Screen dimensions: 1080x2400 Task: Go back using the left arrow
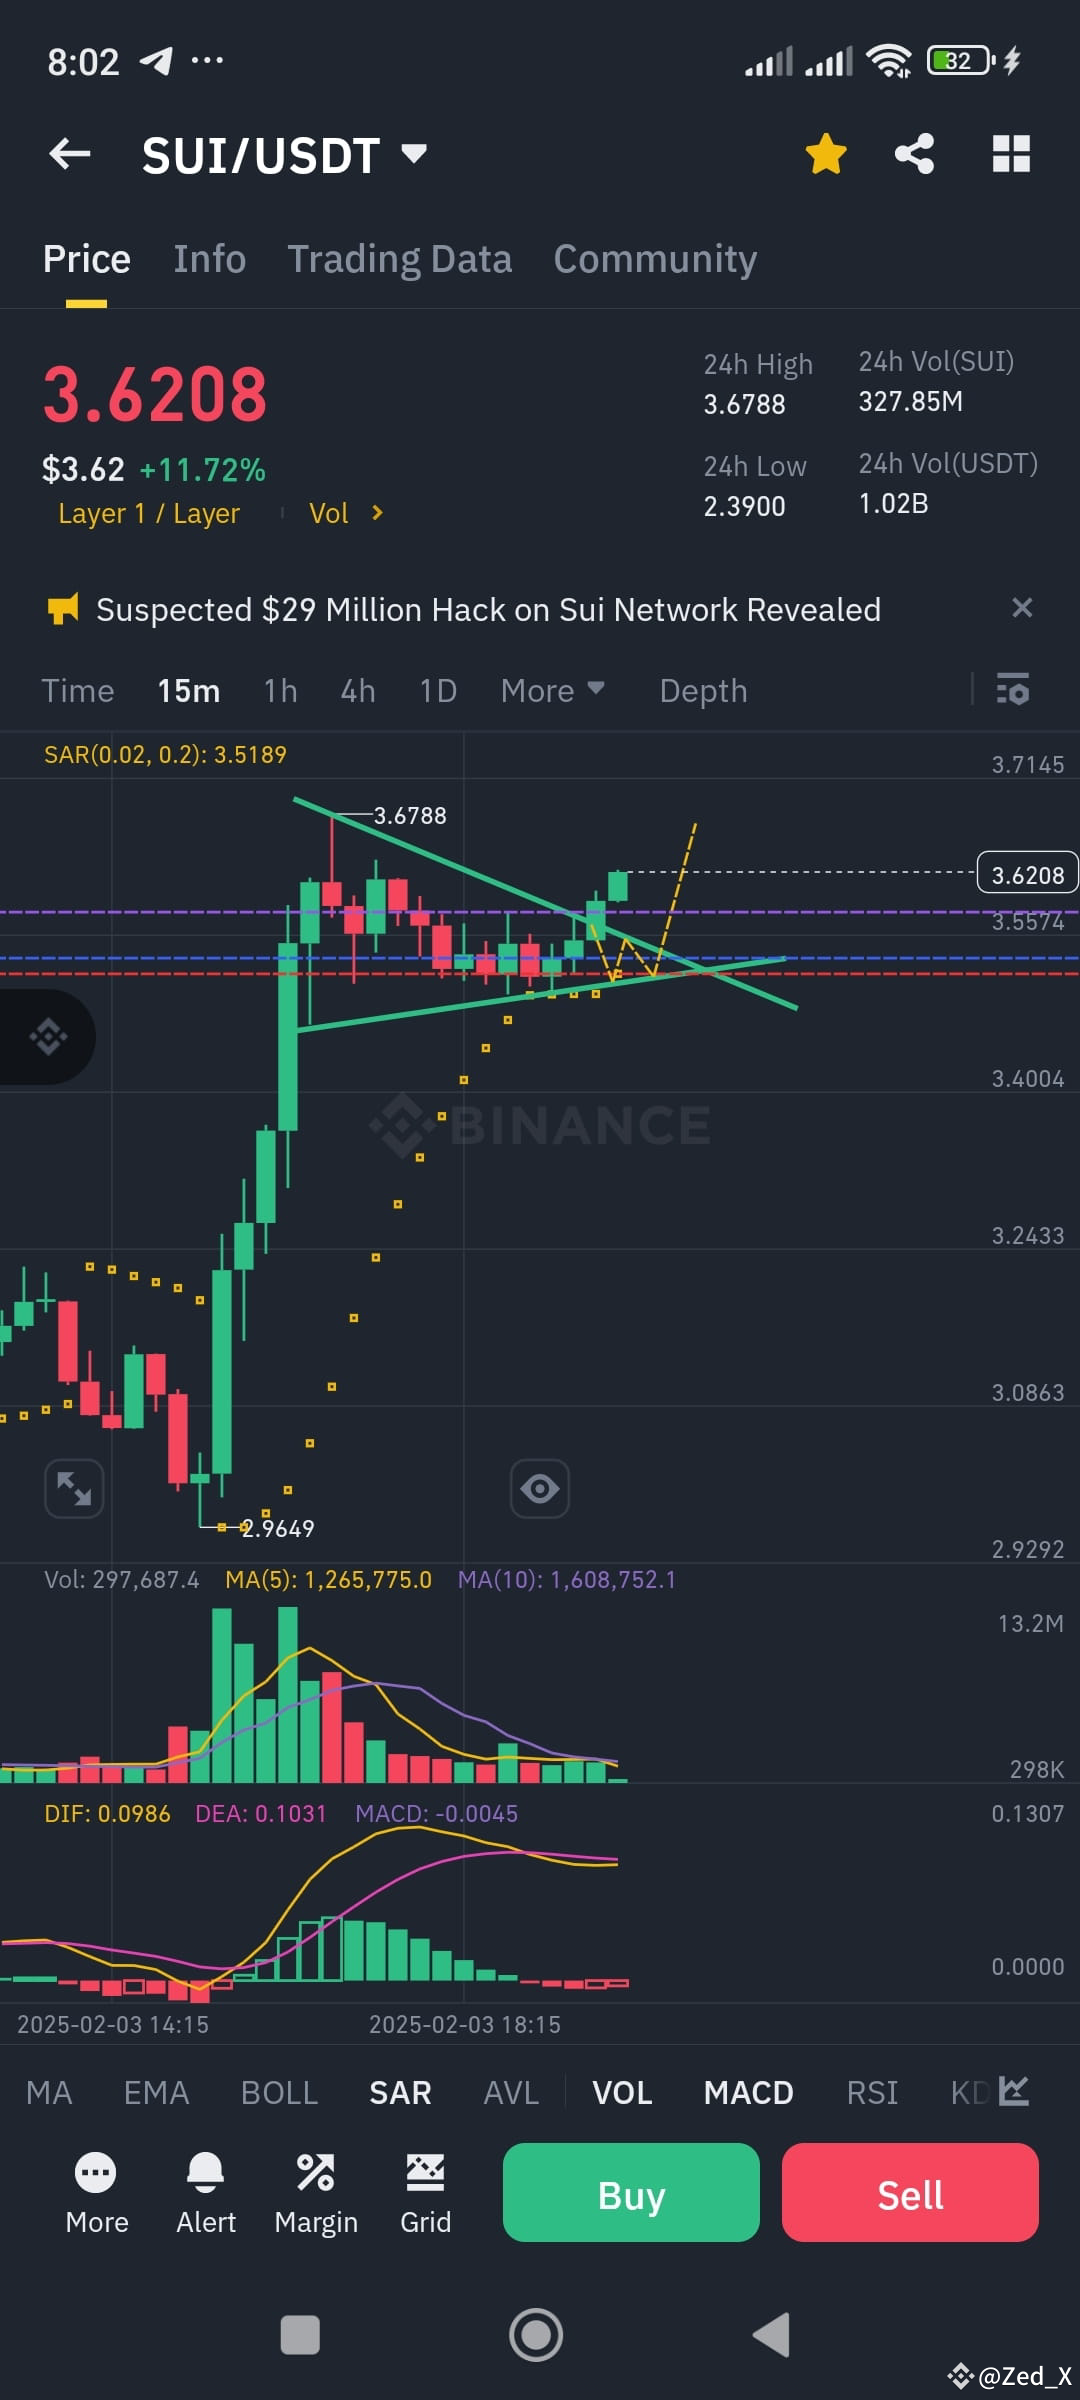click(70, 154)
